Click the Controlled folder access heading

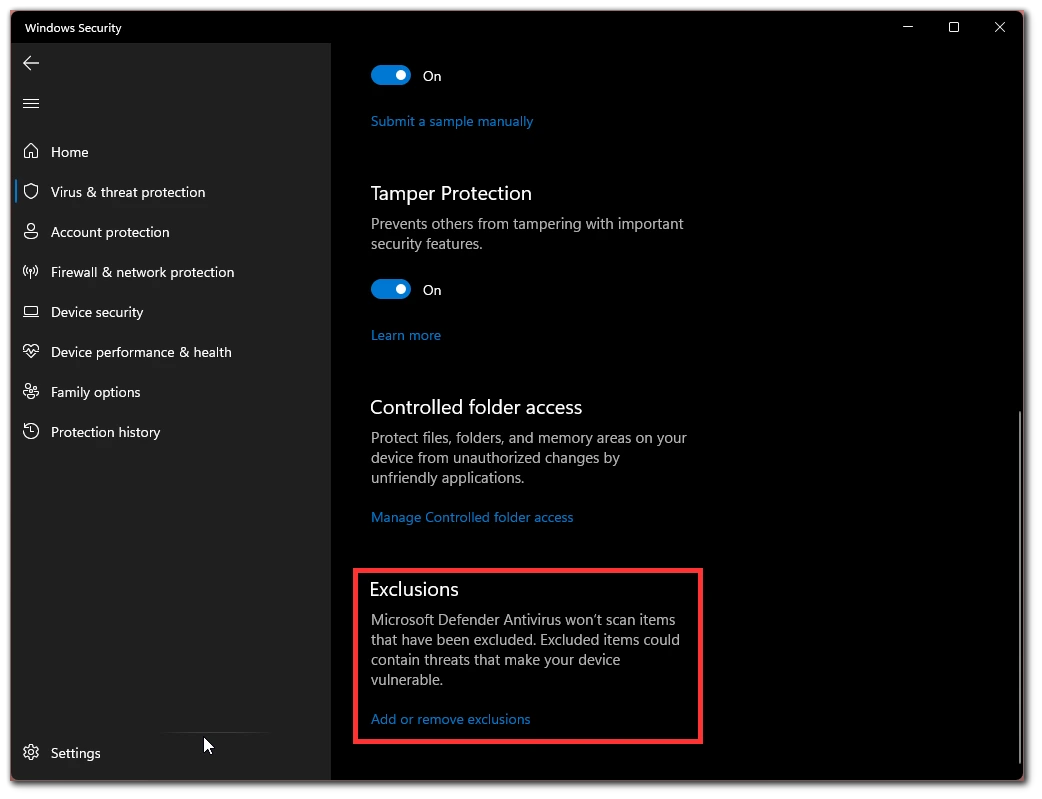coord(476,407)
